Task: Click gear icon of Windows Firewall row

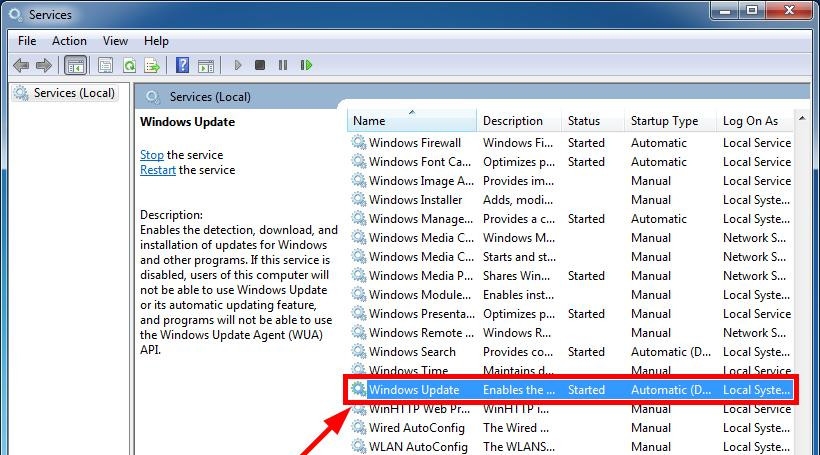Action: [x=359, y=142]
